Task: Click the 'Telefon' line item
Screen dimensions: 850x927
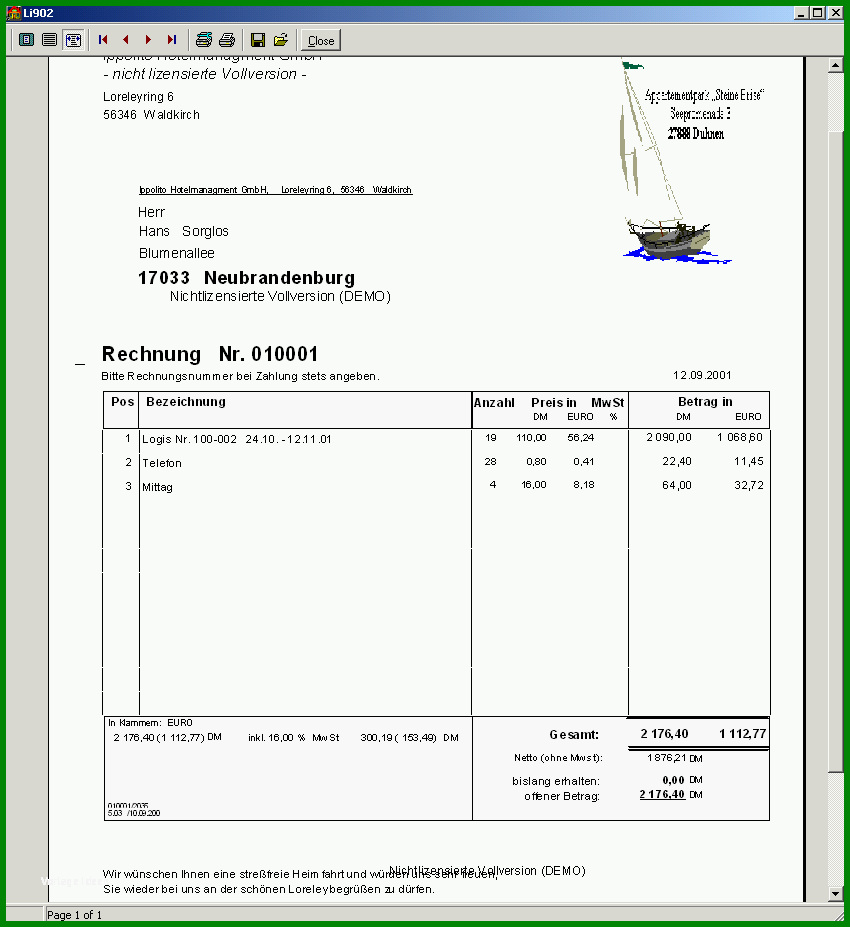Action: tap(161, 463)
